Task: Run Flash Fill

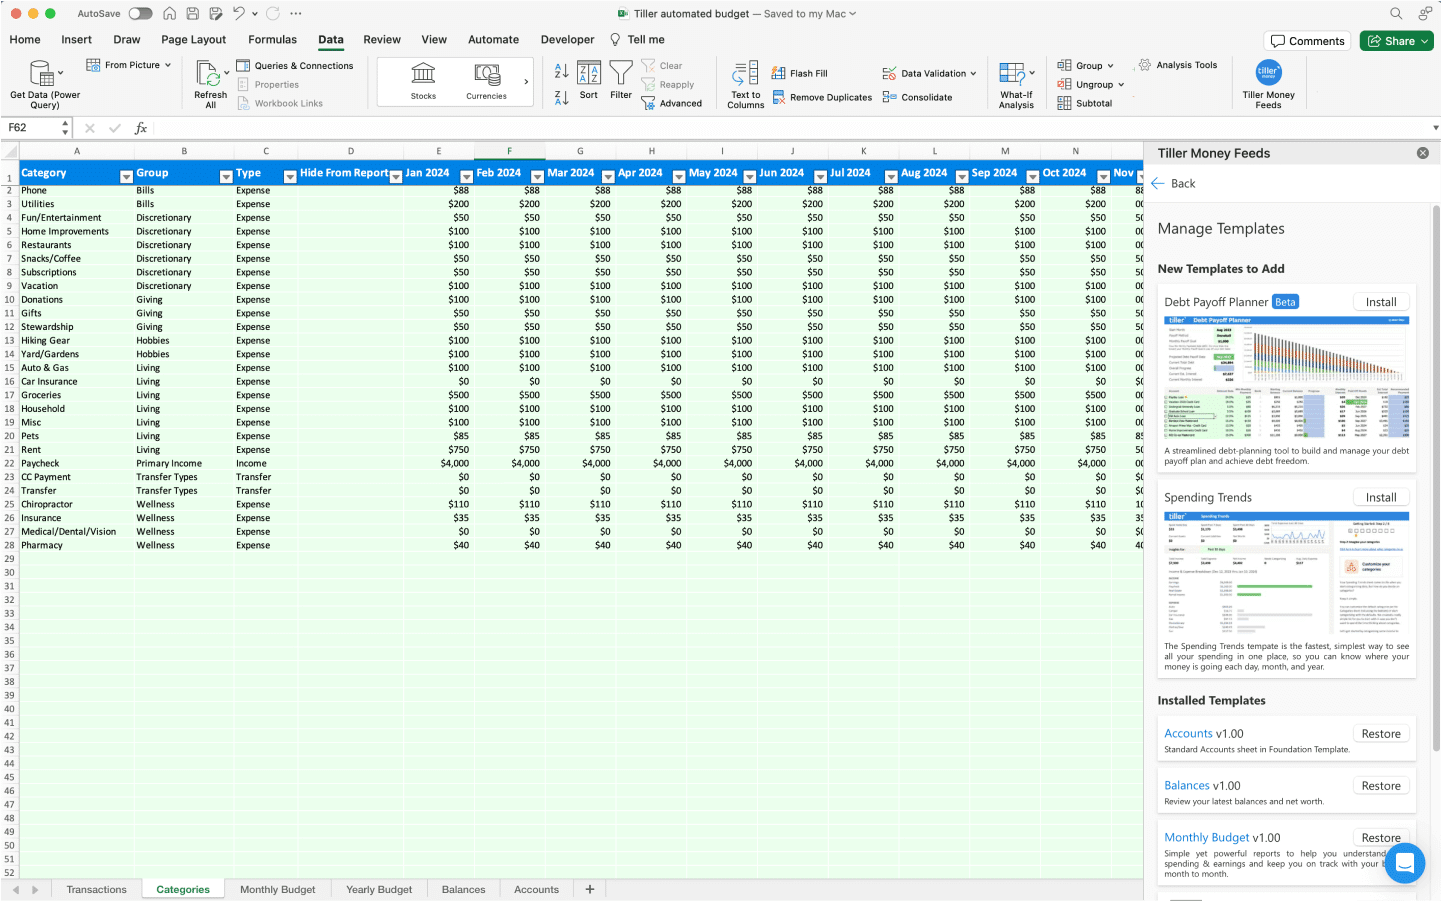Action: (799, 73)
